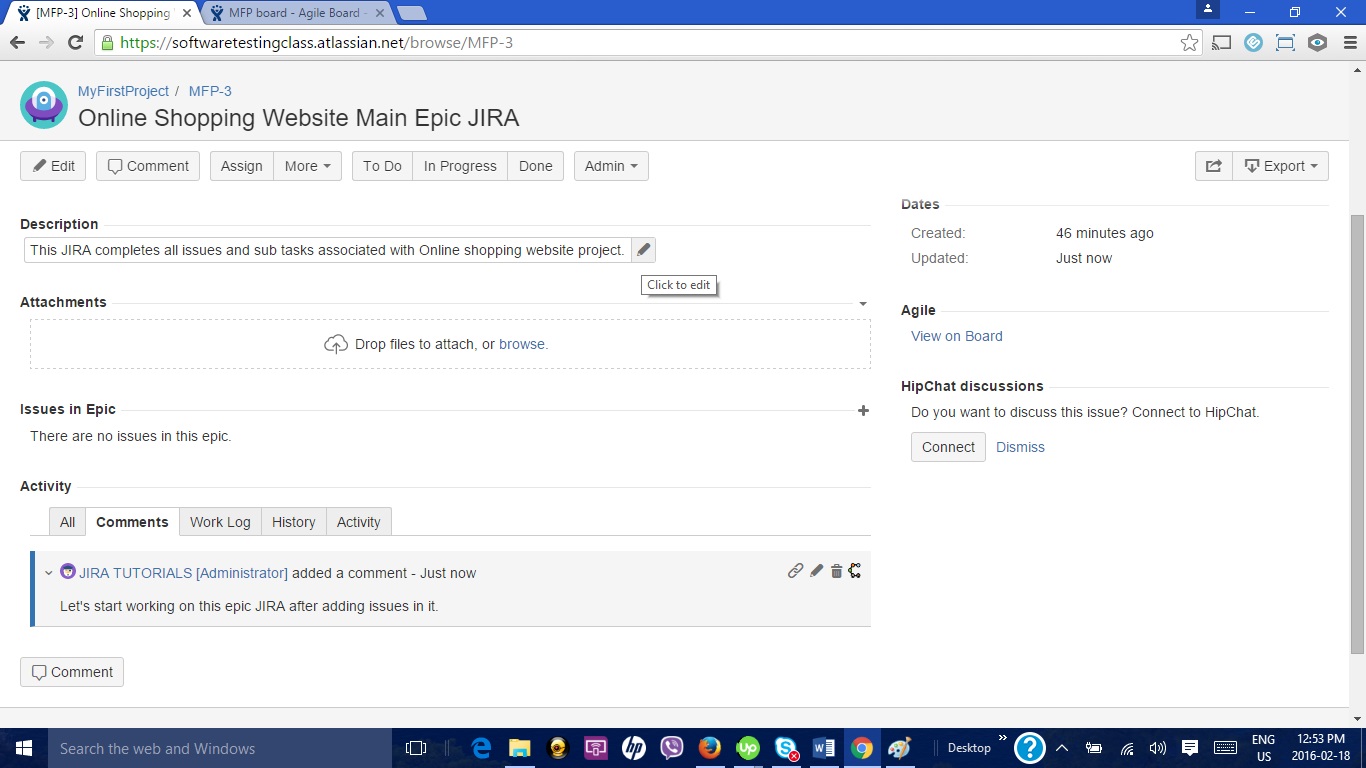The image size is (1366, 768).
Task: Open the More dropdown menu
Action: (307, 166)
